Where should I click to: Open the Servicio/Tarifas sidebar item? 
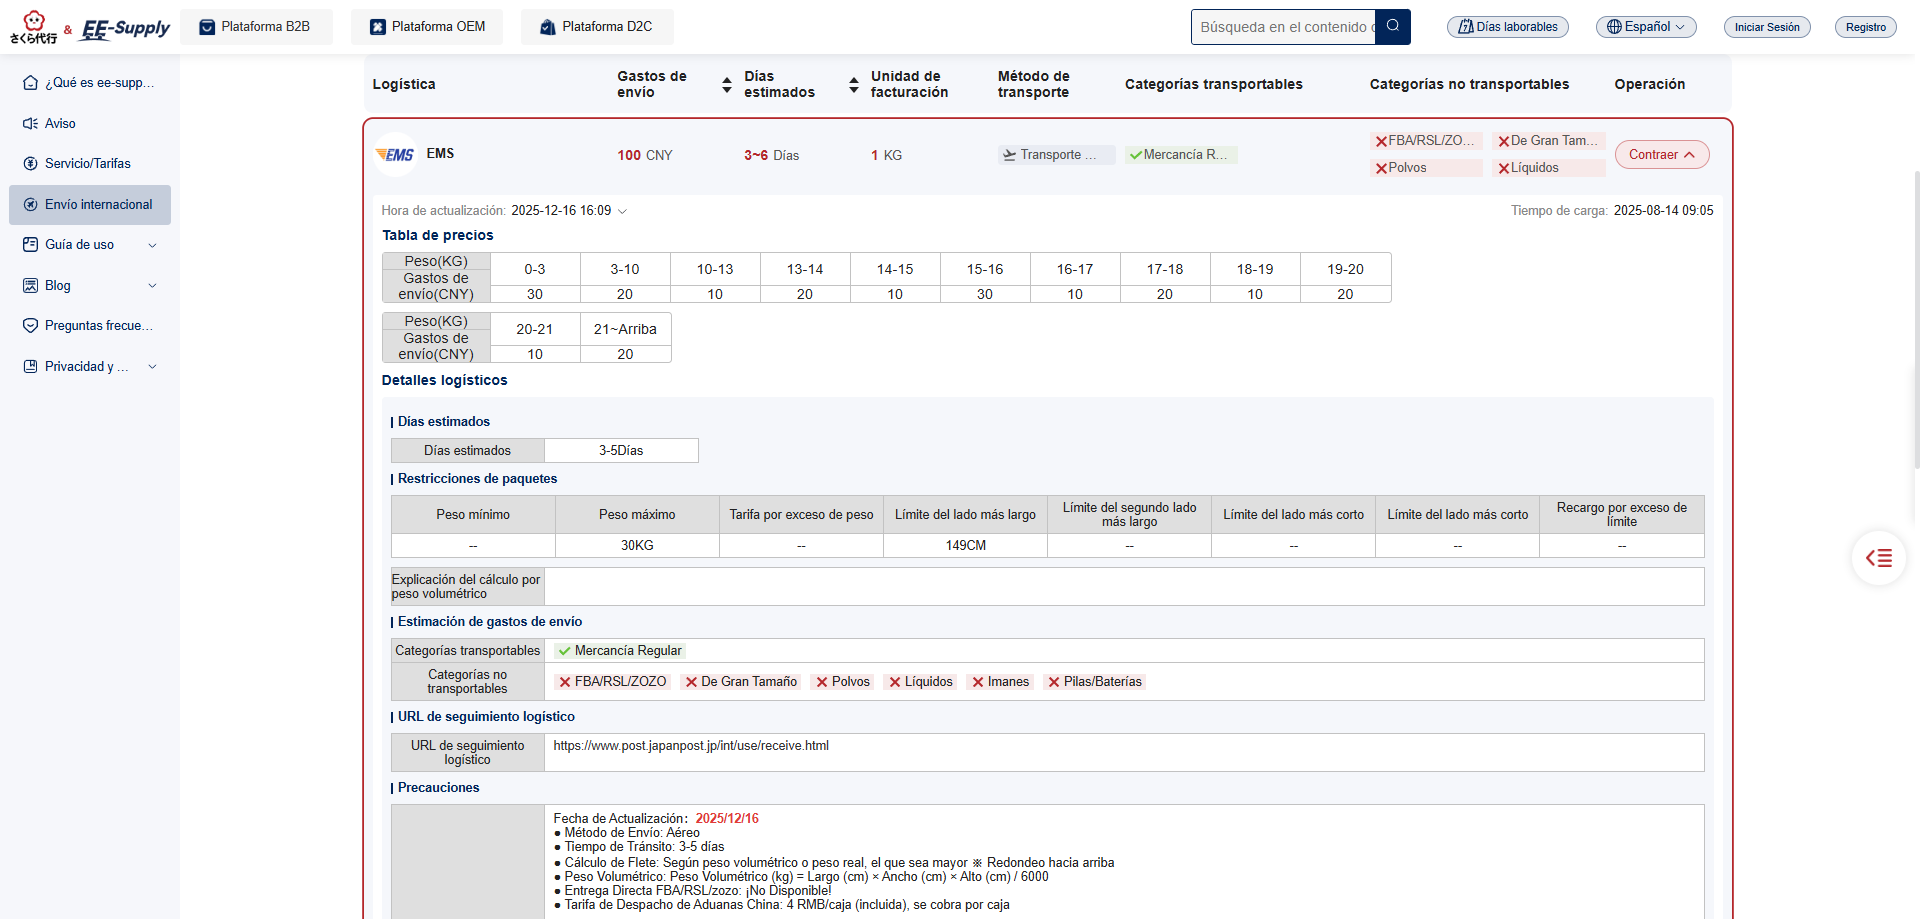[90, 163]
